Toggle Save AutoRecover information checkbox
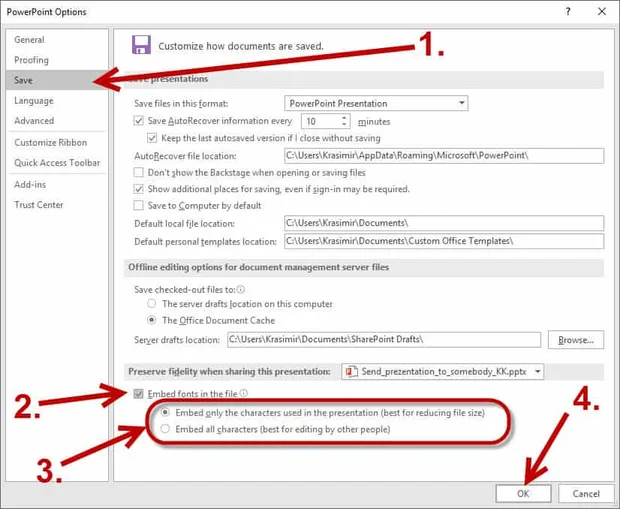The width and height of the screenshot is (620, 509). (138, 121)
